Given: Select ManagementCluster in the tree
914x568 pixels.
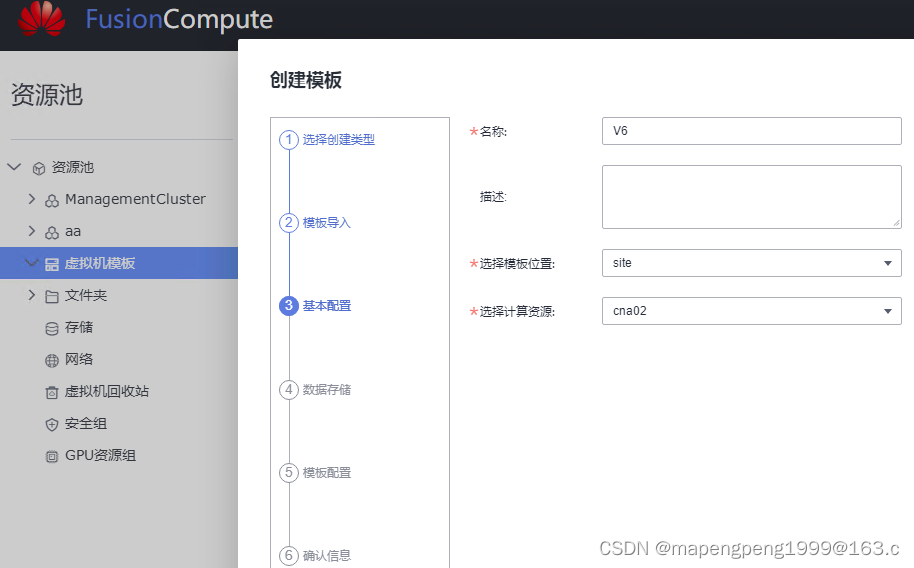Looking at the screenshot, I should 135,199.
